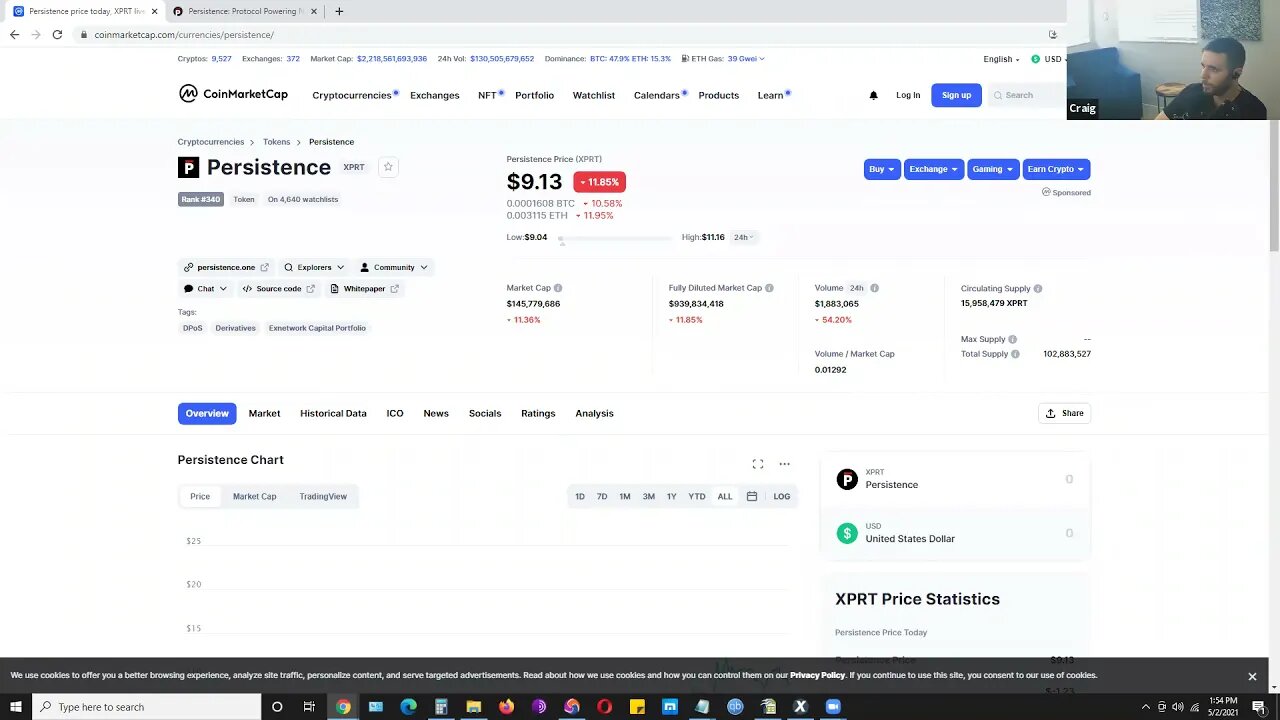Image resolution: width=1280 pixels, height=720 pixels.
Task: Expand the Community dropdown
Action: (394, 267)
